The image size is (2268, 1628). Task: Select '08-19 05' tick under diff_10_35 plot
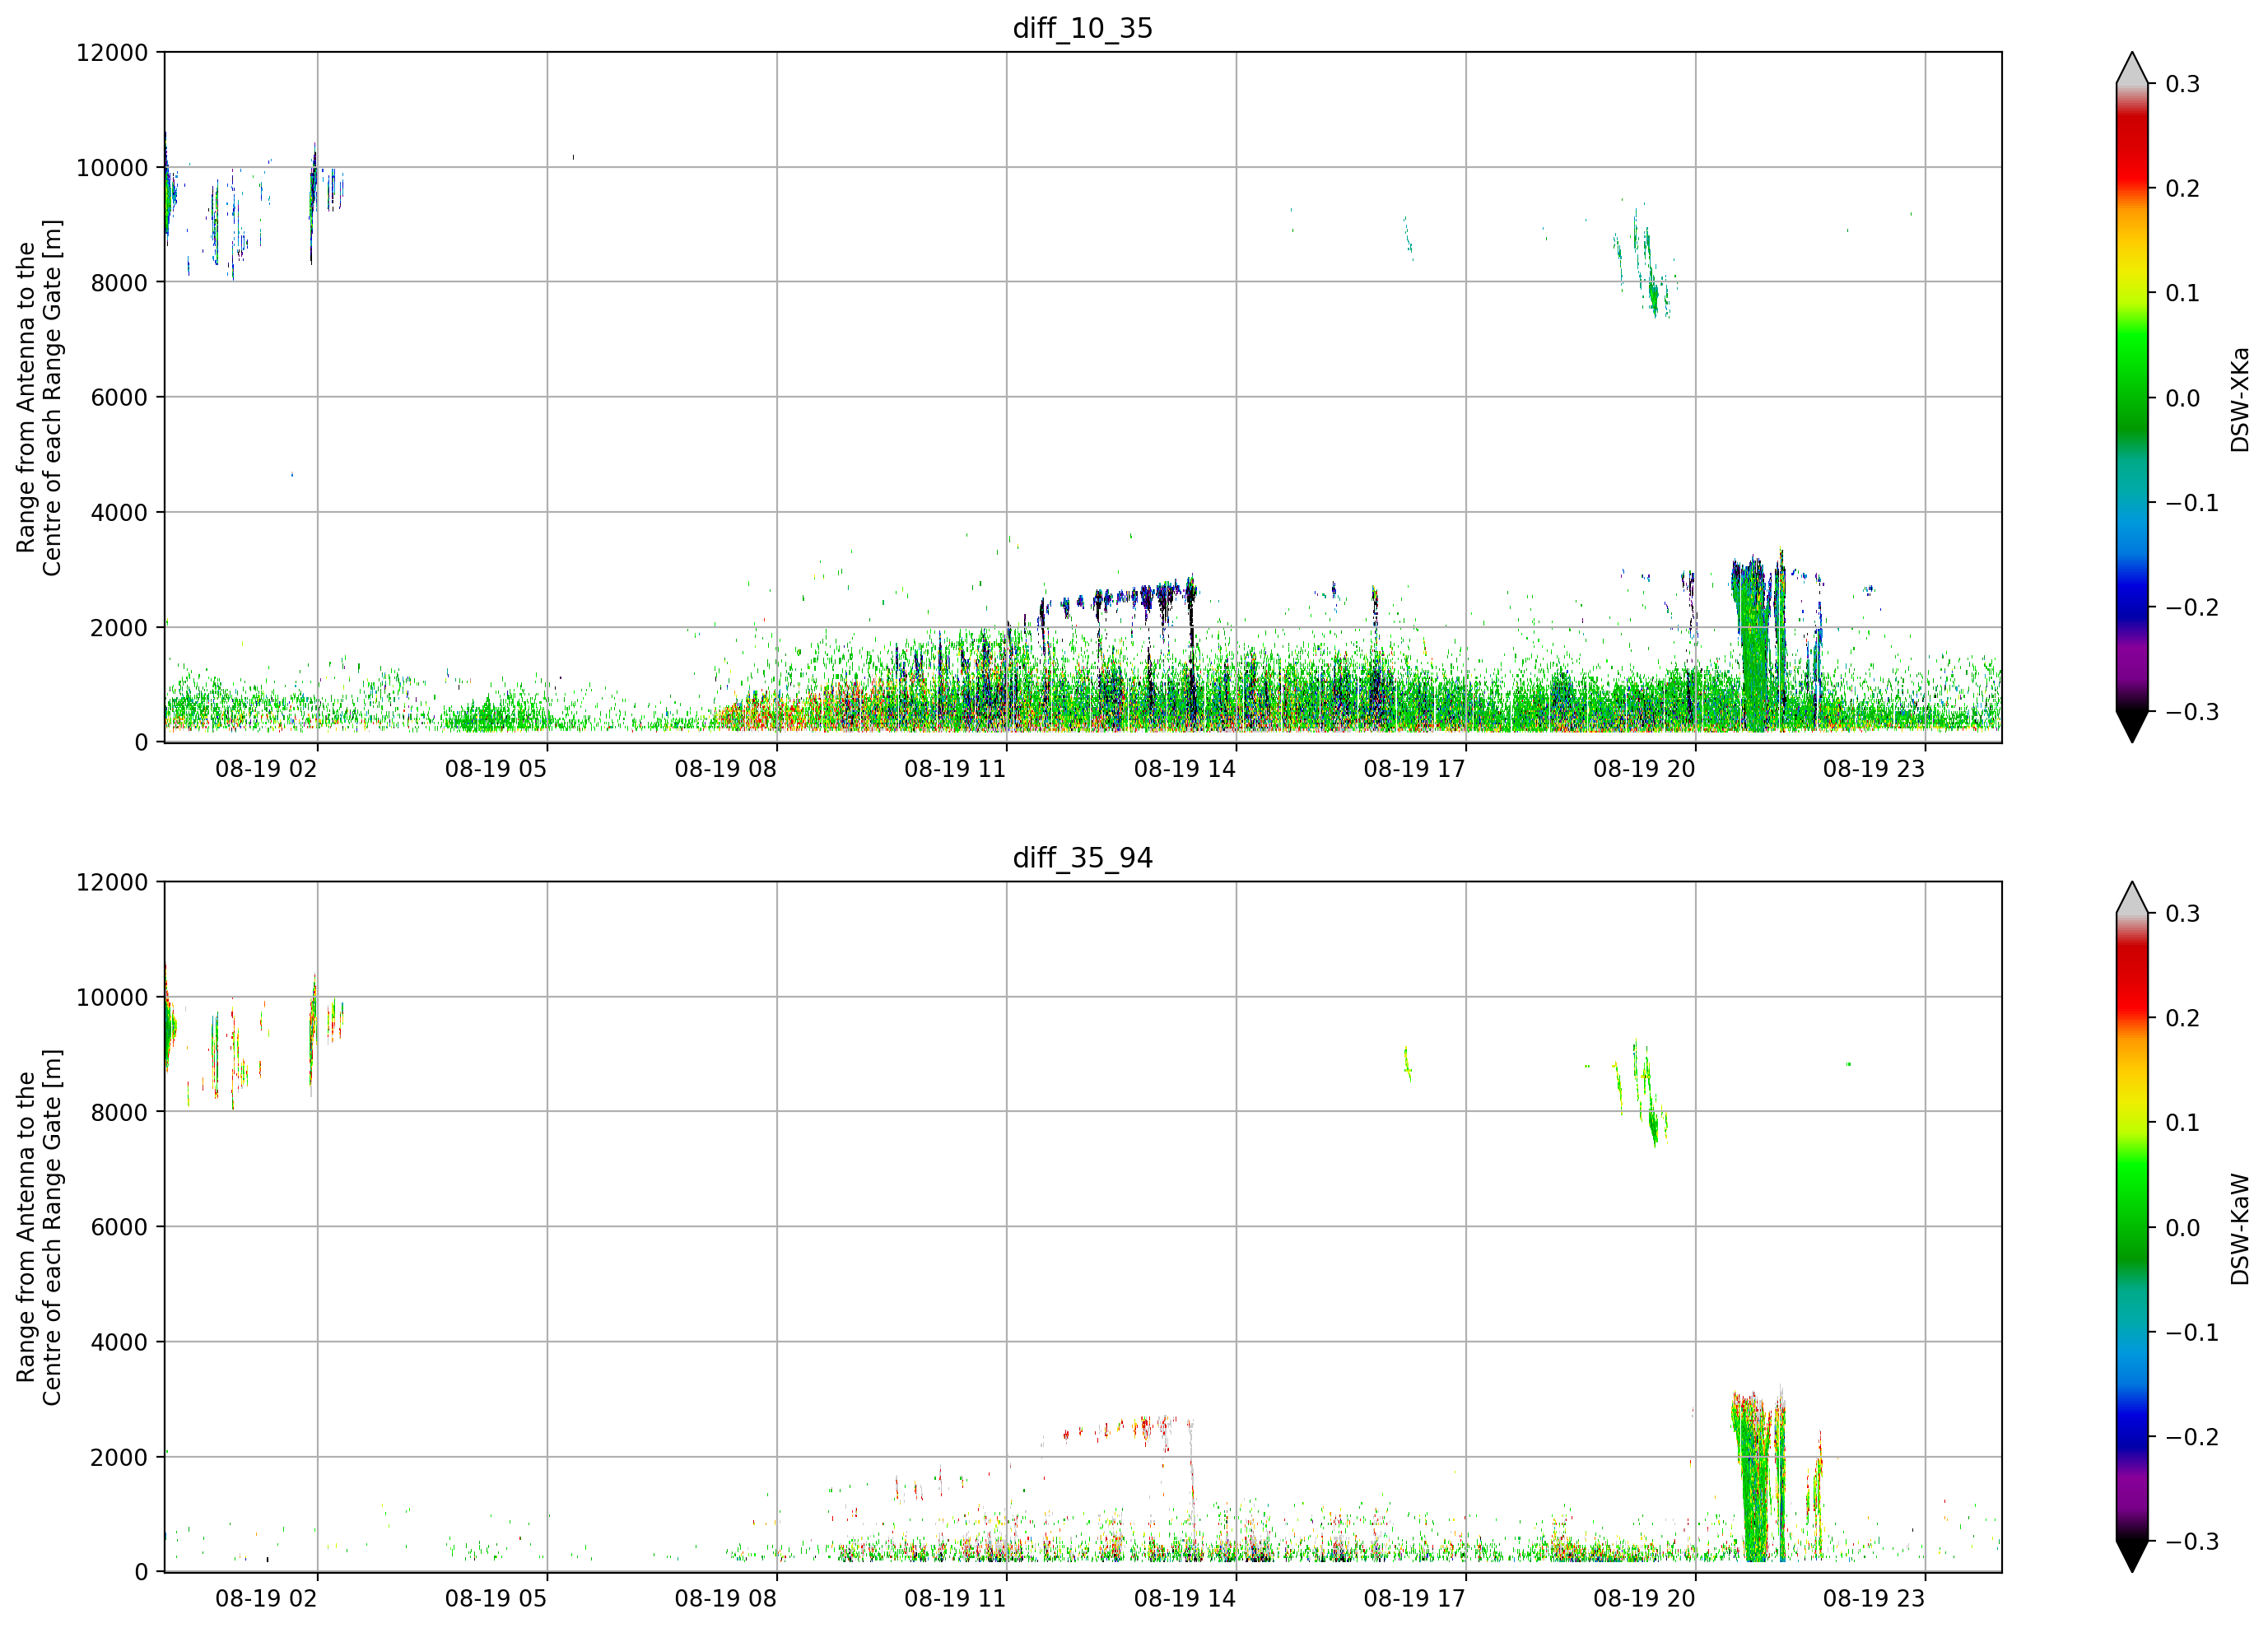(496, 769)
